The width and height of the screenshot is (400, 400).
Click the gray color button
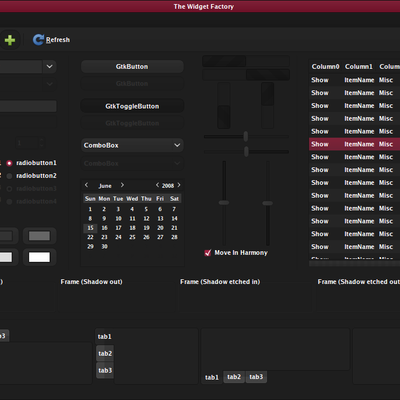click(39, 236)
